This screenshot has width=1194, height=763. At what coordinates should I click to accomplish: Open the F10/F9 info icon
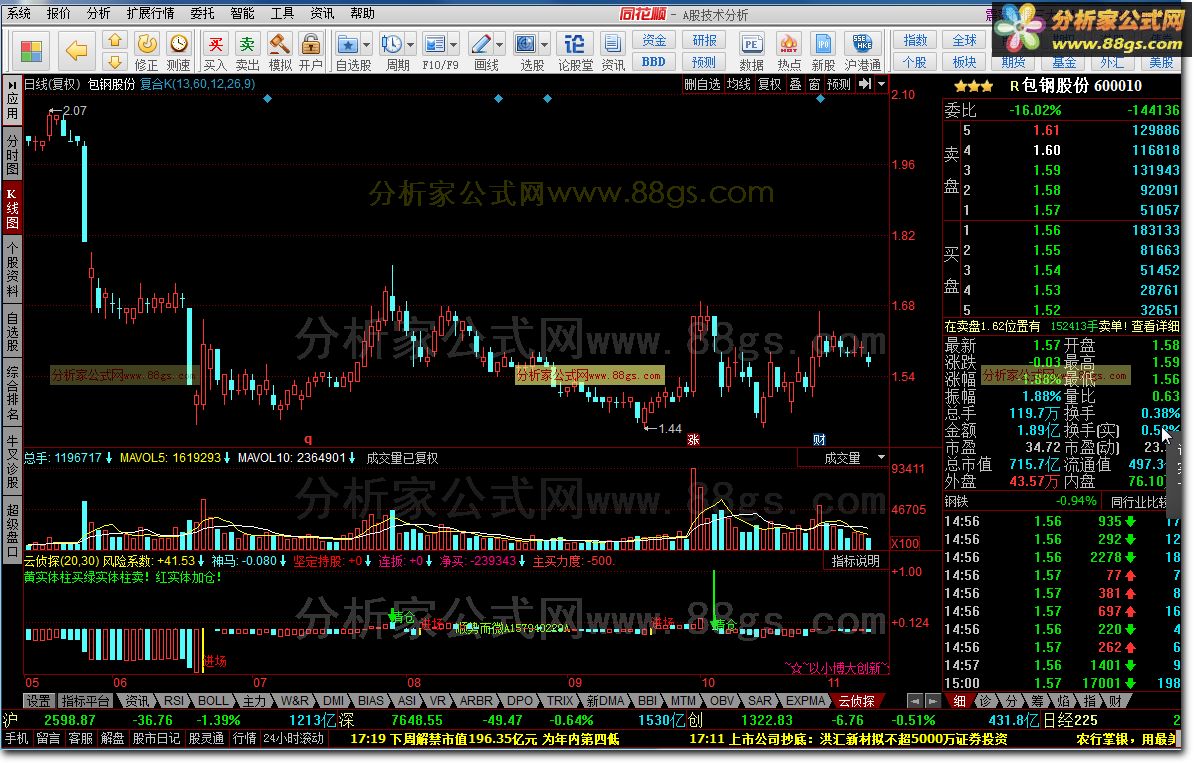click(435, 44)
